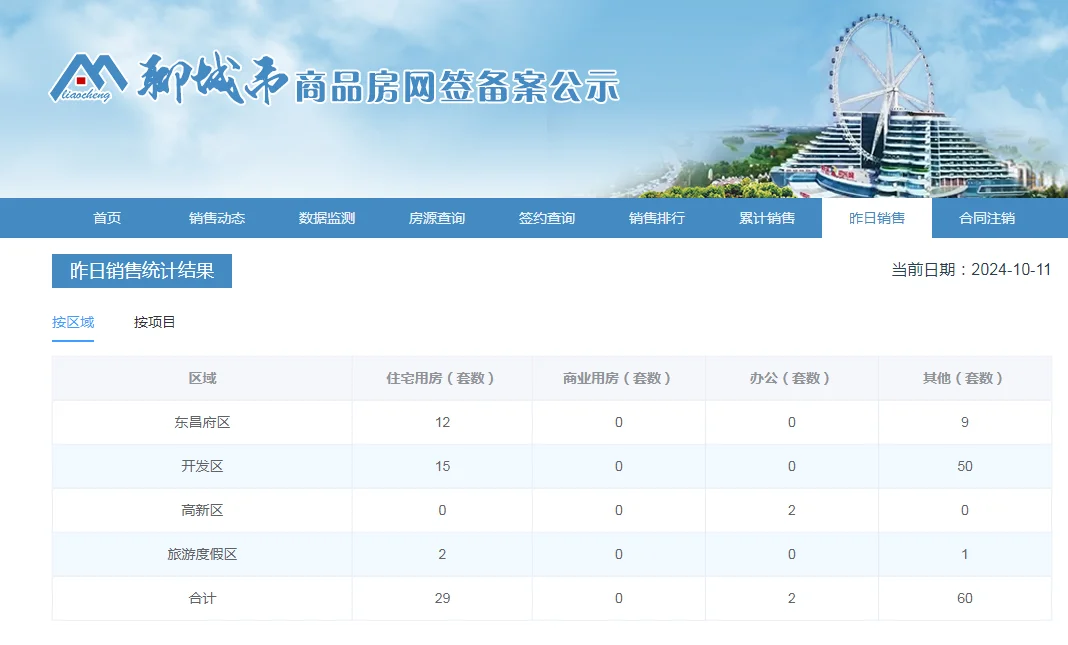This screenshot has height=645, width=1068.
Task: Open the 首页 navigation item
Action: point(107,218)
